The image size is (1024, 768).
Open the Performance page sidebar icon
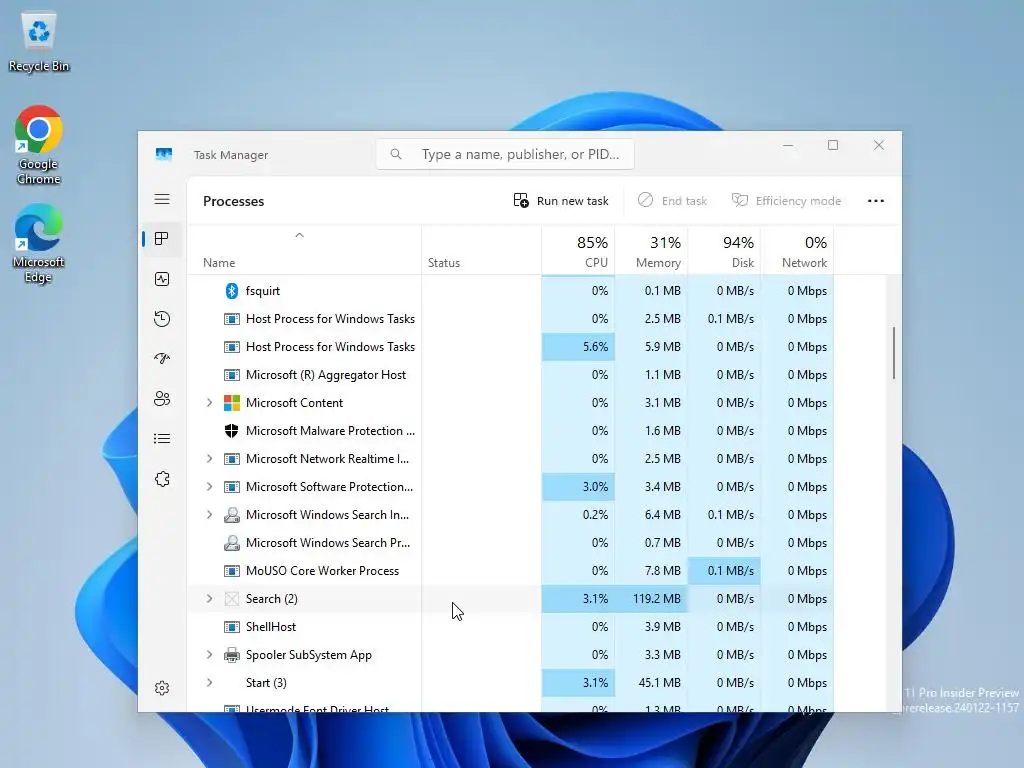click(162, 280)
